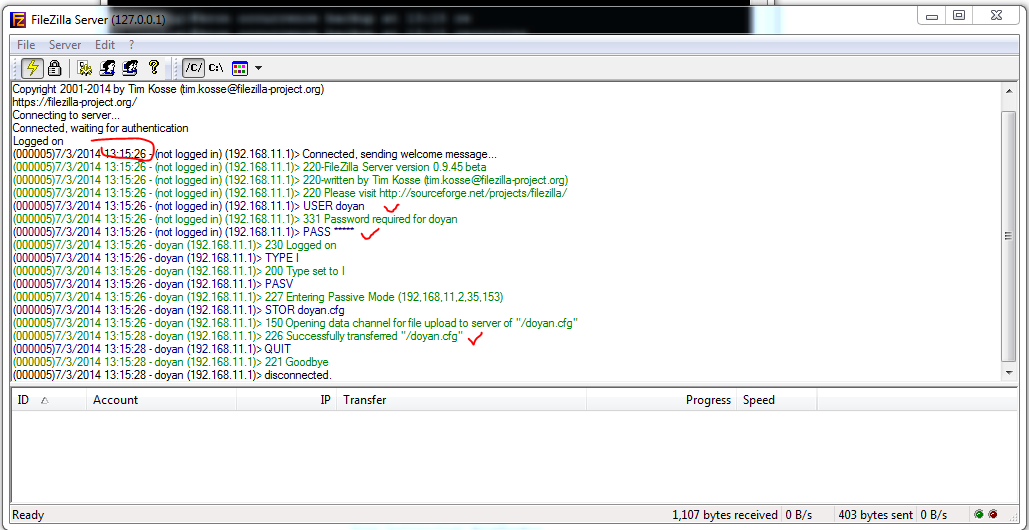Click the 'STOR doyan.cfg' log line
1029x530 pixels.
(178, 310)
